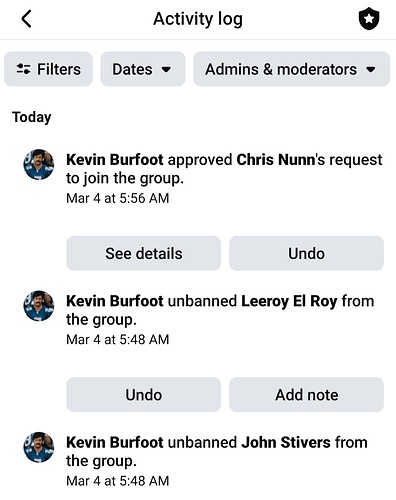The image size is (396, 500).
Task: Click the Dates dropdown arrow
Action: coord(166,70)
